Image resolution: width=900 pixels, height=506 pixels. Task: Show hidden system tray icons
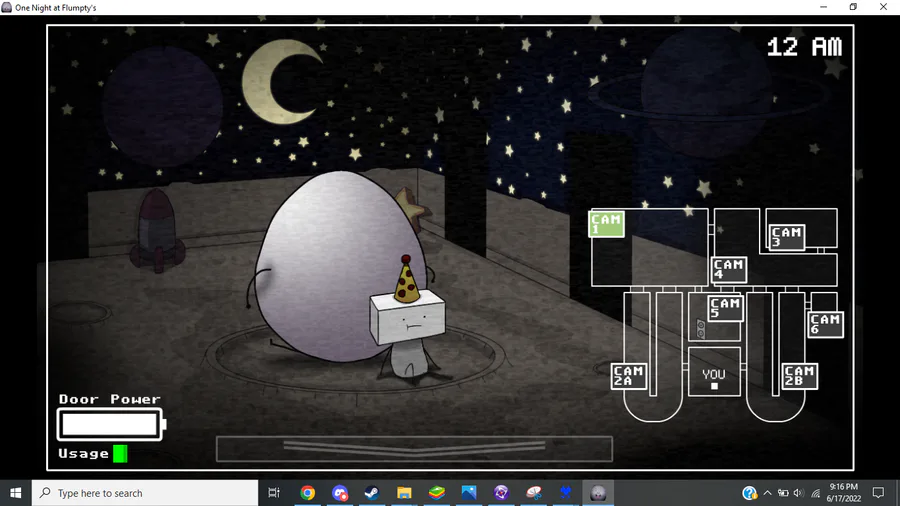pyautogui.click(x=767, y=493)
